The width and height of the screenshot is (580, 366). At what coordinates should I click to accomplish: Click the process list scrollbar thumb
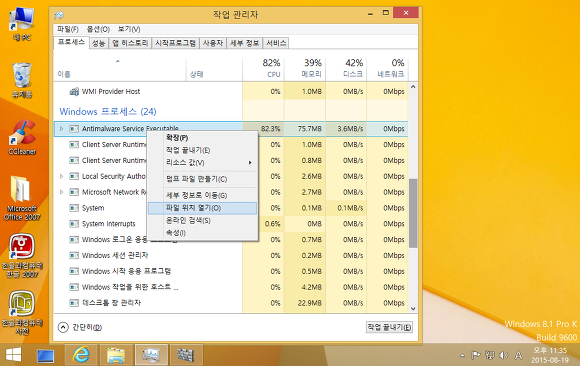413,213
